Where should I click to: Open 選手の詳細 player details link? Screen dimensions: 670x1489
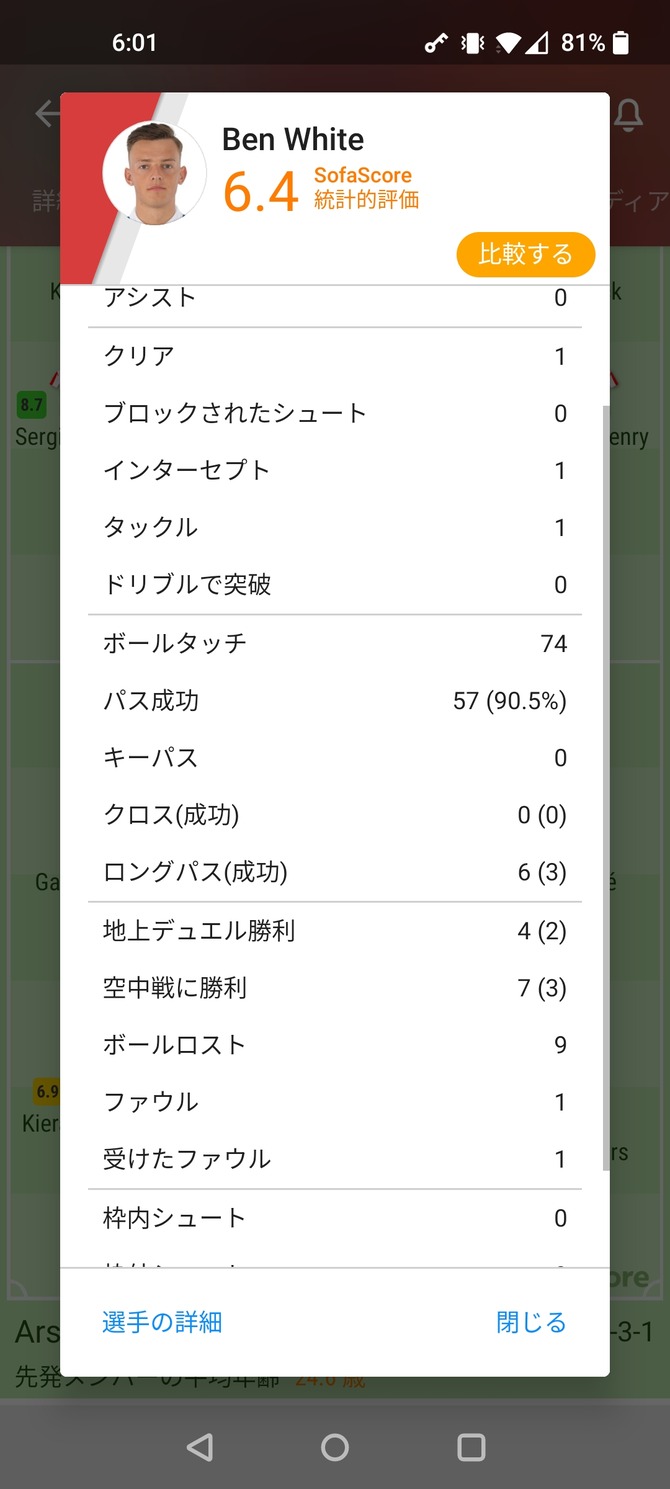pyautogui.click(x=162, y=1322)
